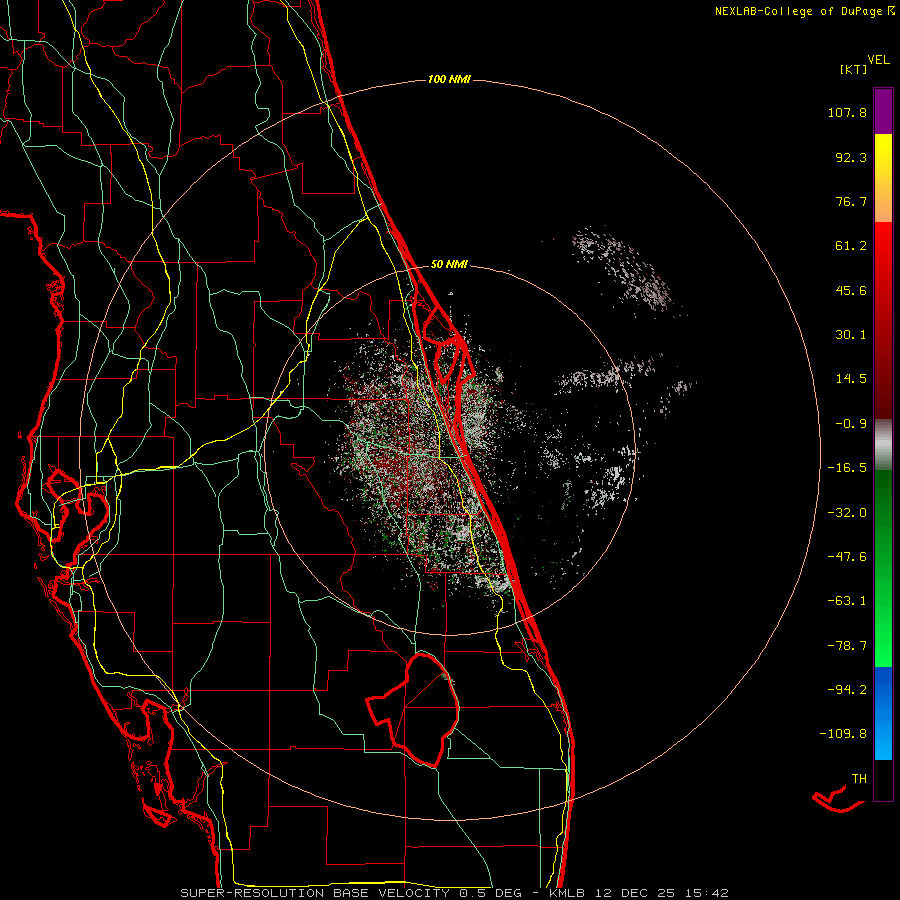This screenshot has width=900, height=900.
Task: Click the 61.2 legend value
Action: click(851, 246)
